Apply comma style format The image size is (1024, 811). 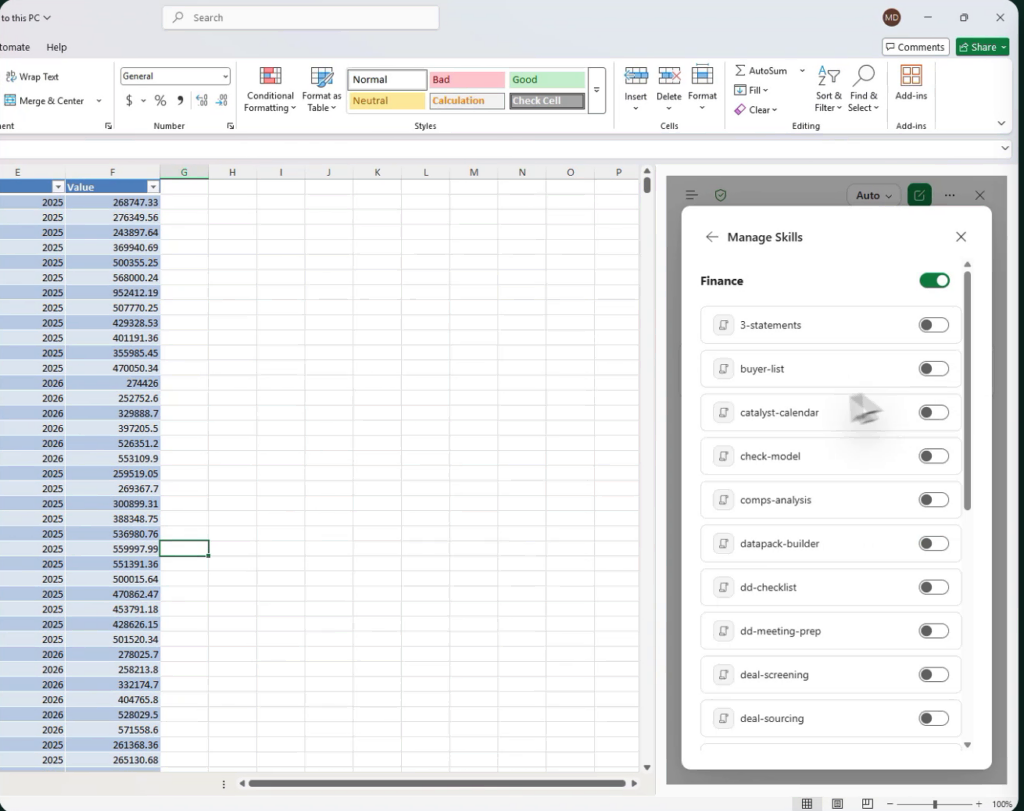[x=180, y=101]
